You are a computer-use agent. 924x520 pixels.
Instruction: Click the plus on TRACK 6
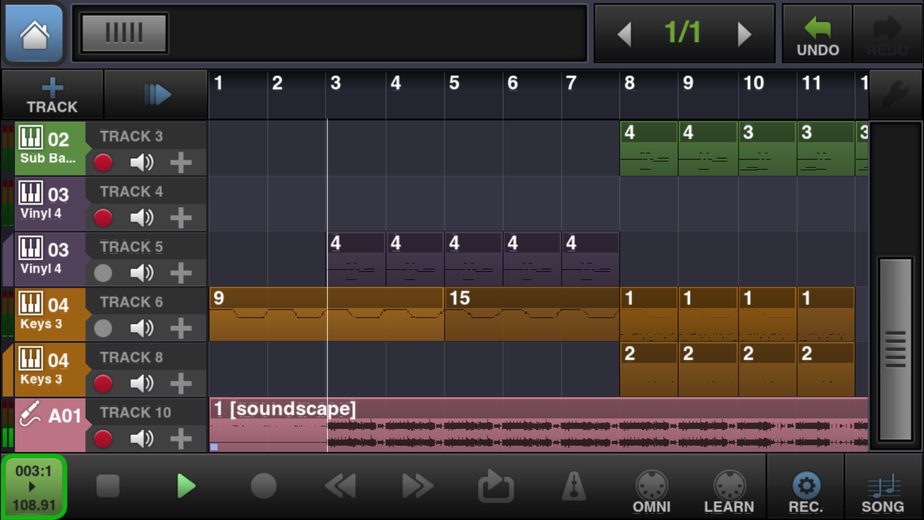point(181,328)
